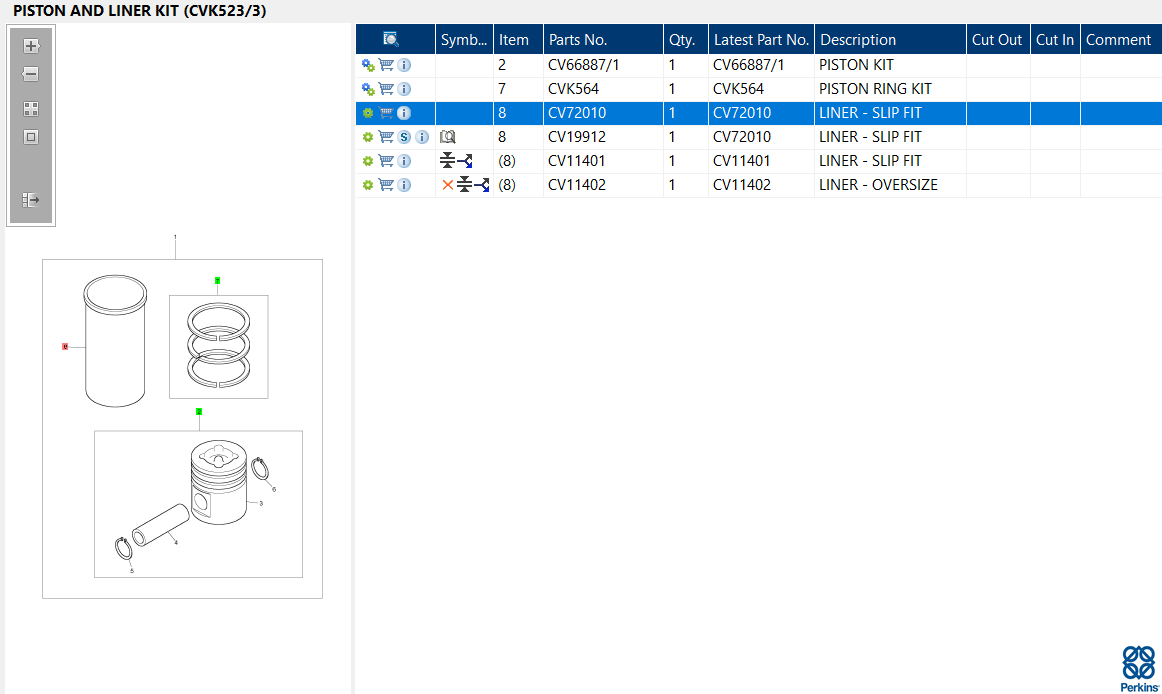
Task: Add CV19912 liner to cart
Action: point(386,137)
